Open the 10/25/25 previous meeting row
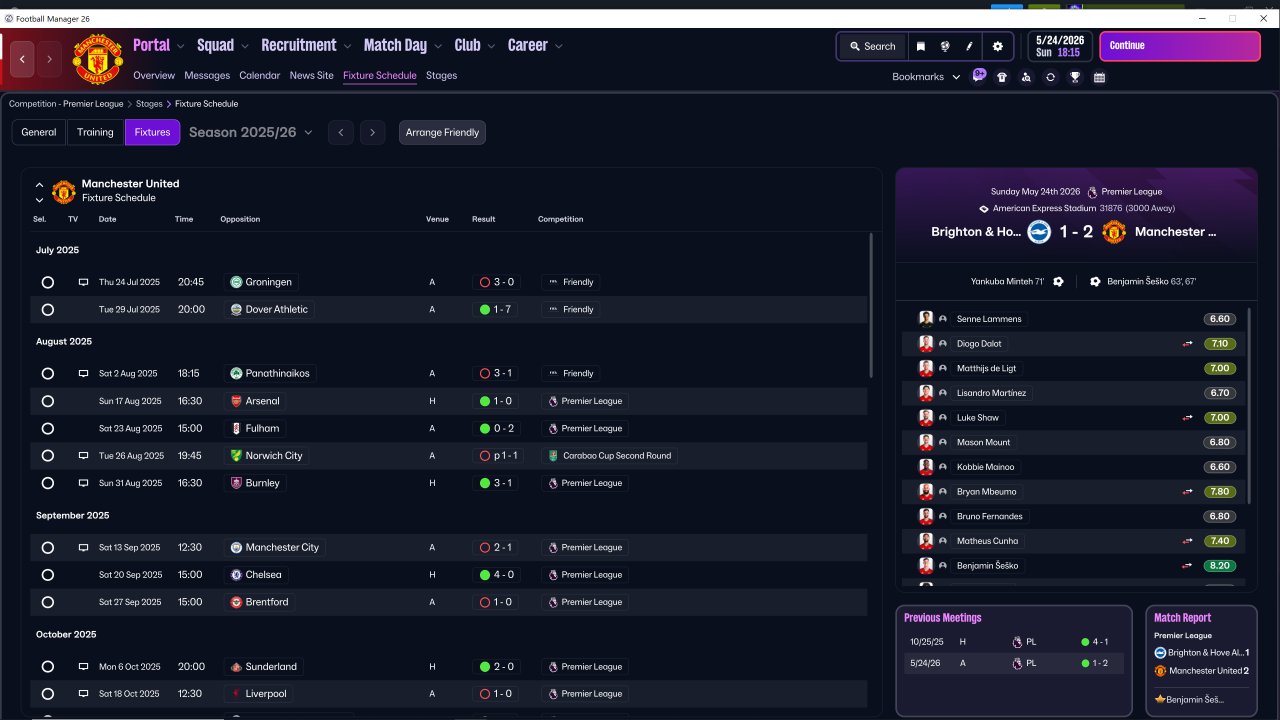 (x=1014, y=642)
